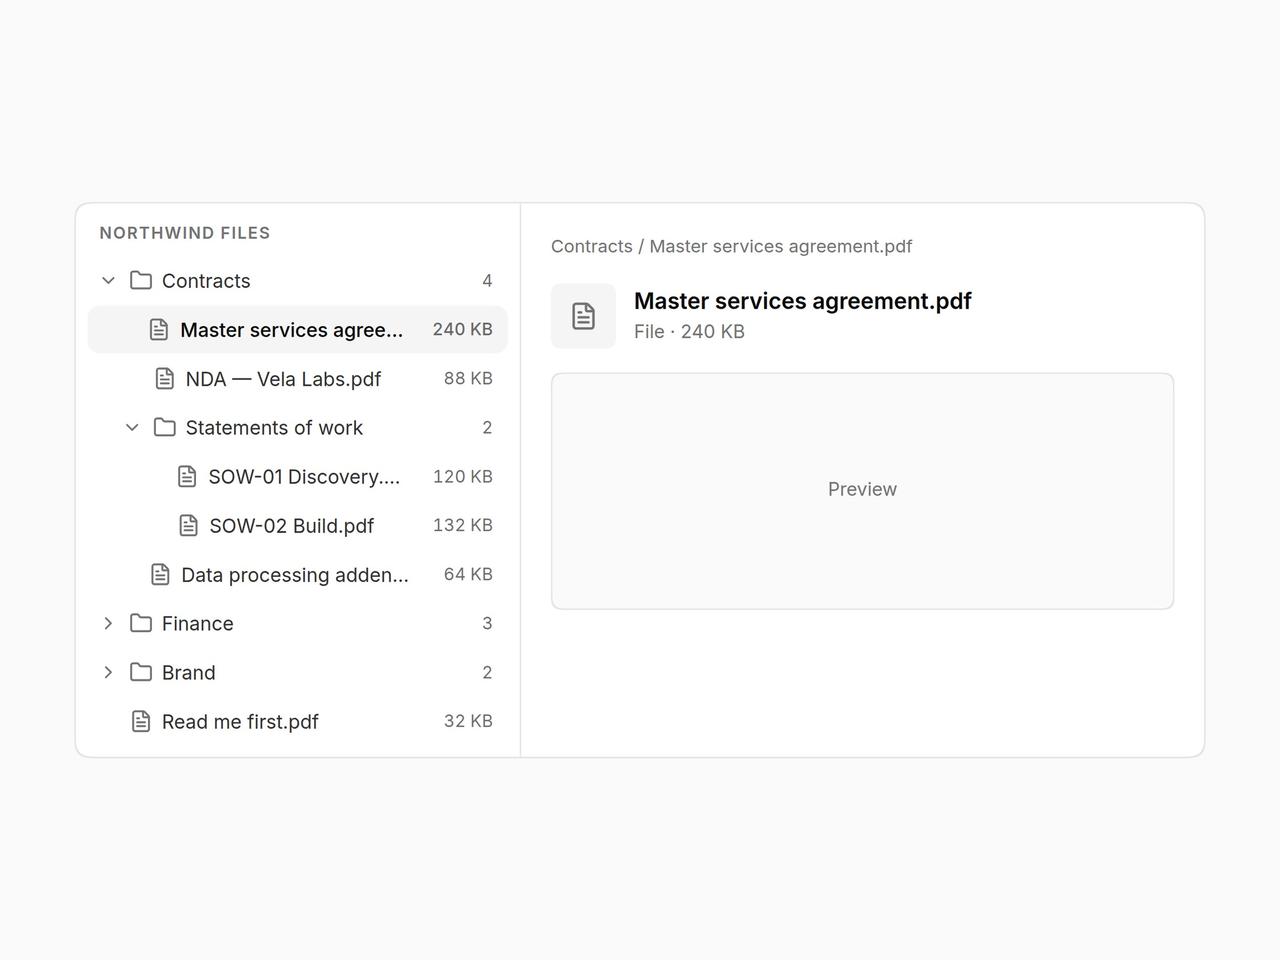Click the bold Master services agreement.pdf title
Image resolution: width=1280 pixels, height=960 pixels.
(803, 301)
